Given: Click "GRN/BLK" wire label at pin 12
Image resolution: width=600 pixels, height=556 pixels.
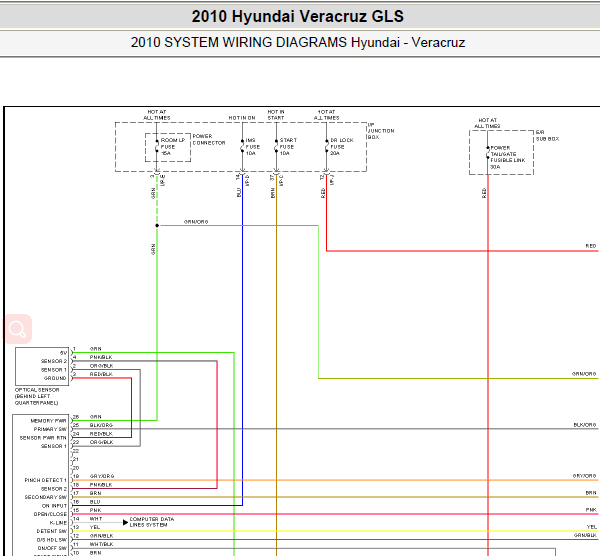Looking at the screenshot, I should click(101, 535).
